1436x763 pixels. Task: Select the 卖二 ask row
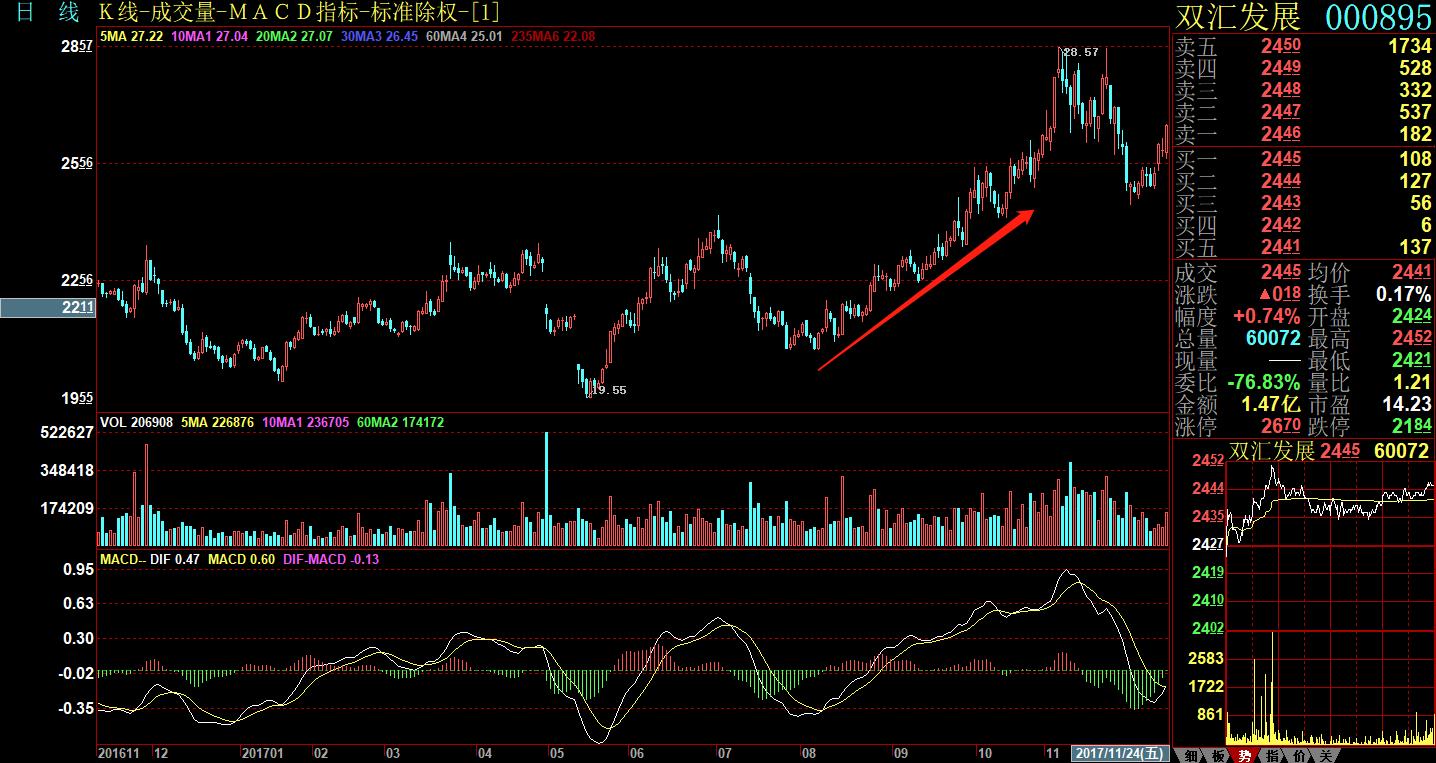pyautogui.click(x=1304, y=111)
